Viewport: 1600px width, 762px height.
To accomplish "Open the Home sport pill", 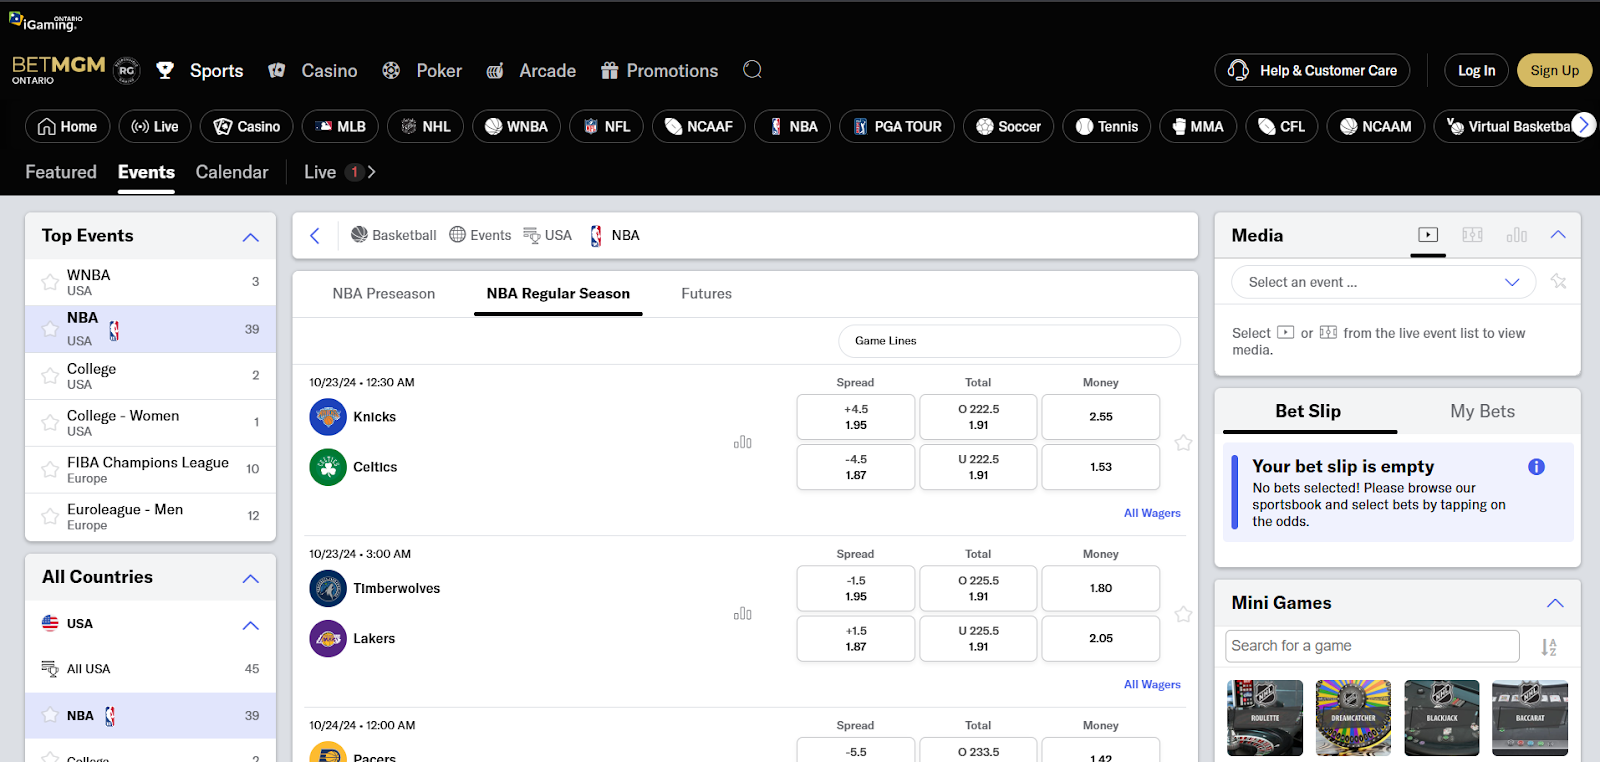I will click(x=68, y=126).
